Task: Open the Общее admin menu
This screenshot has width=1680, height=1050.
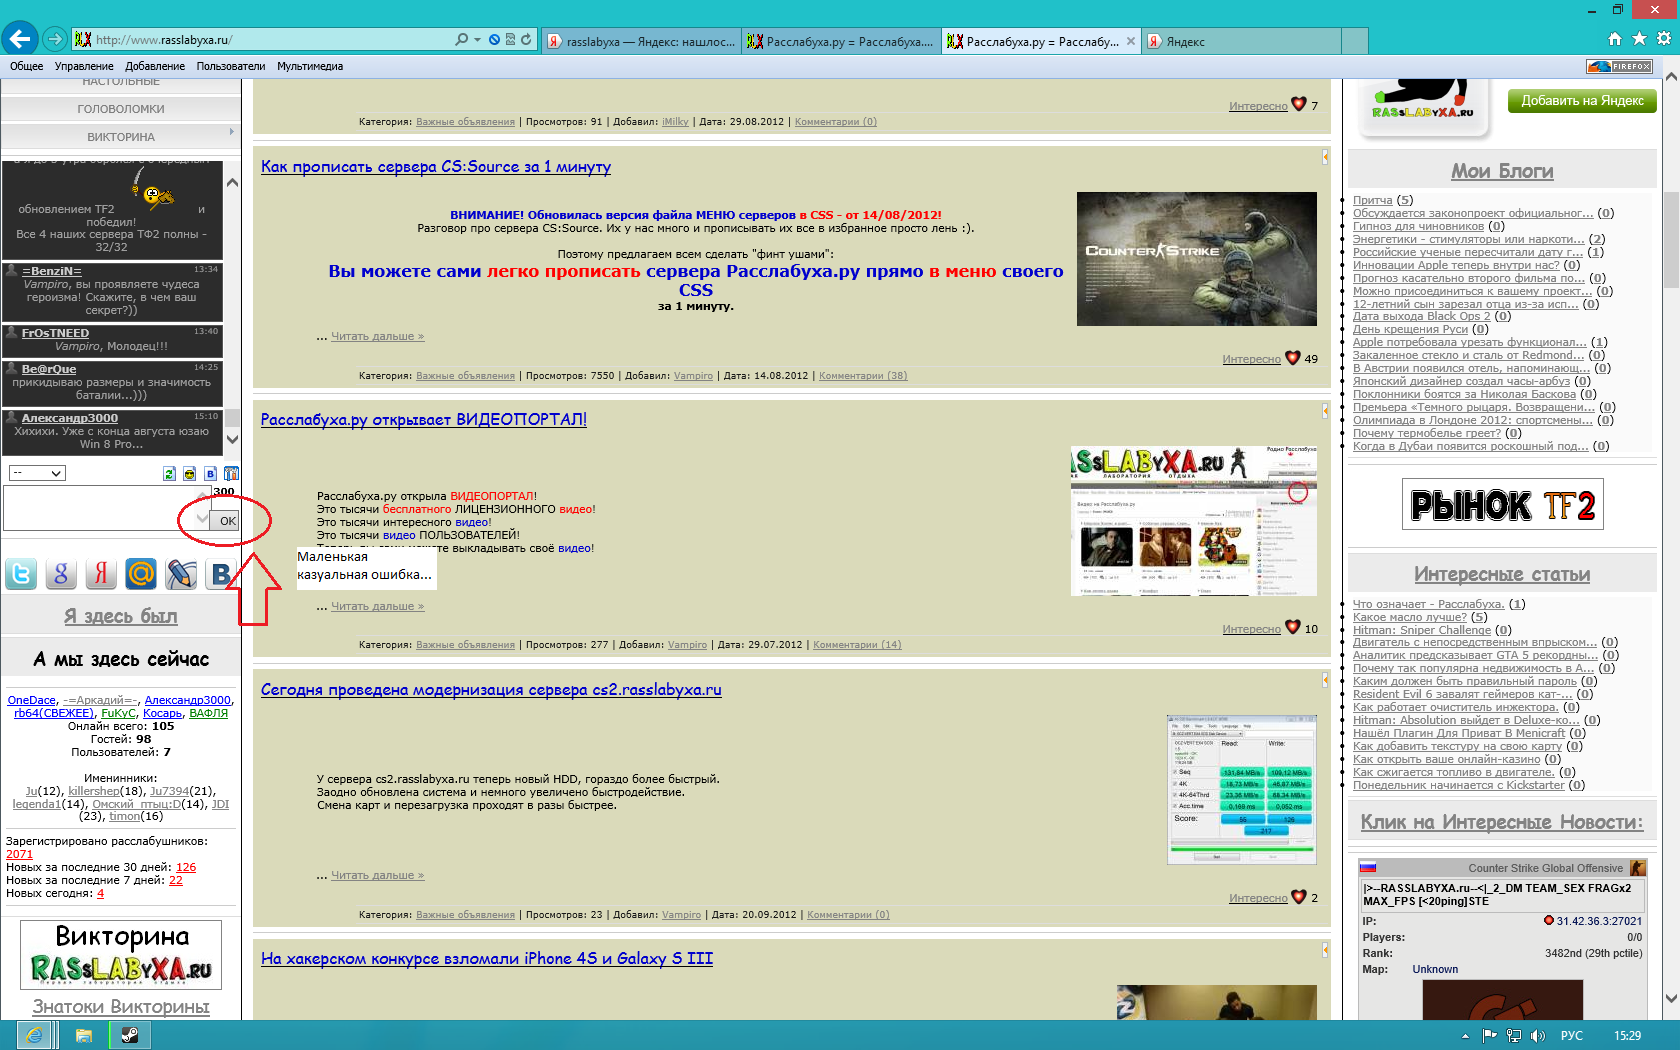Action: click(26, 66)
